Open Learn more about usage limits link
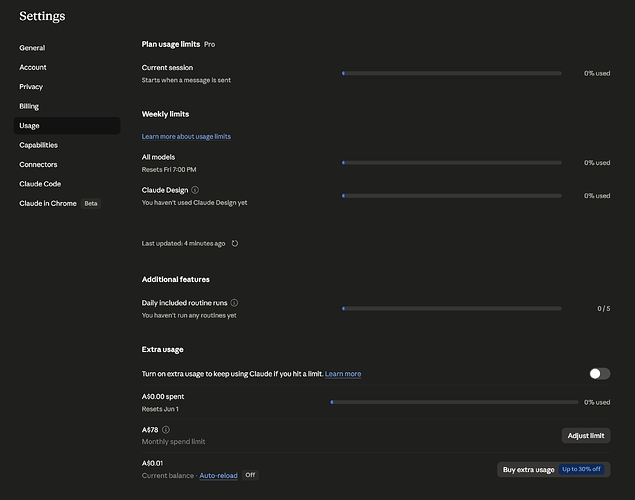This screenshot has height=500, width=635. pos(186,136)
